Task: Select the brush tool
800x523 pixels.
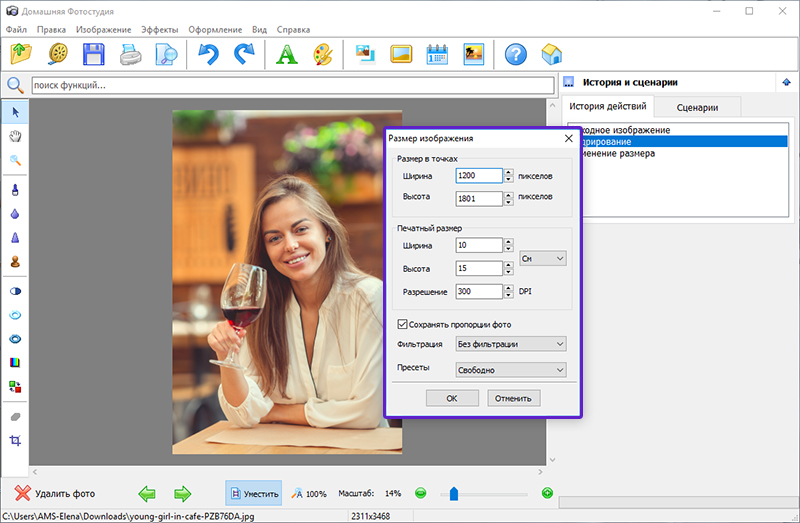Action: point(15,190)
